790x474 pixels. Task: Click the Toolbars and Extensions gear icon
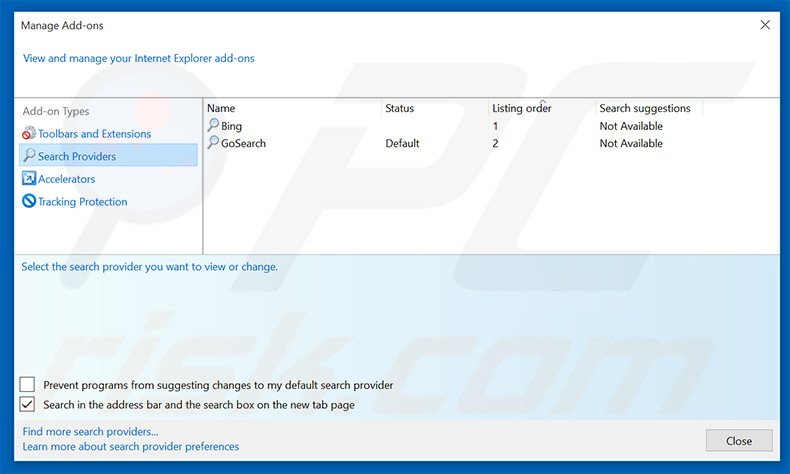pyautogui.click(x=29, y=133)
